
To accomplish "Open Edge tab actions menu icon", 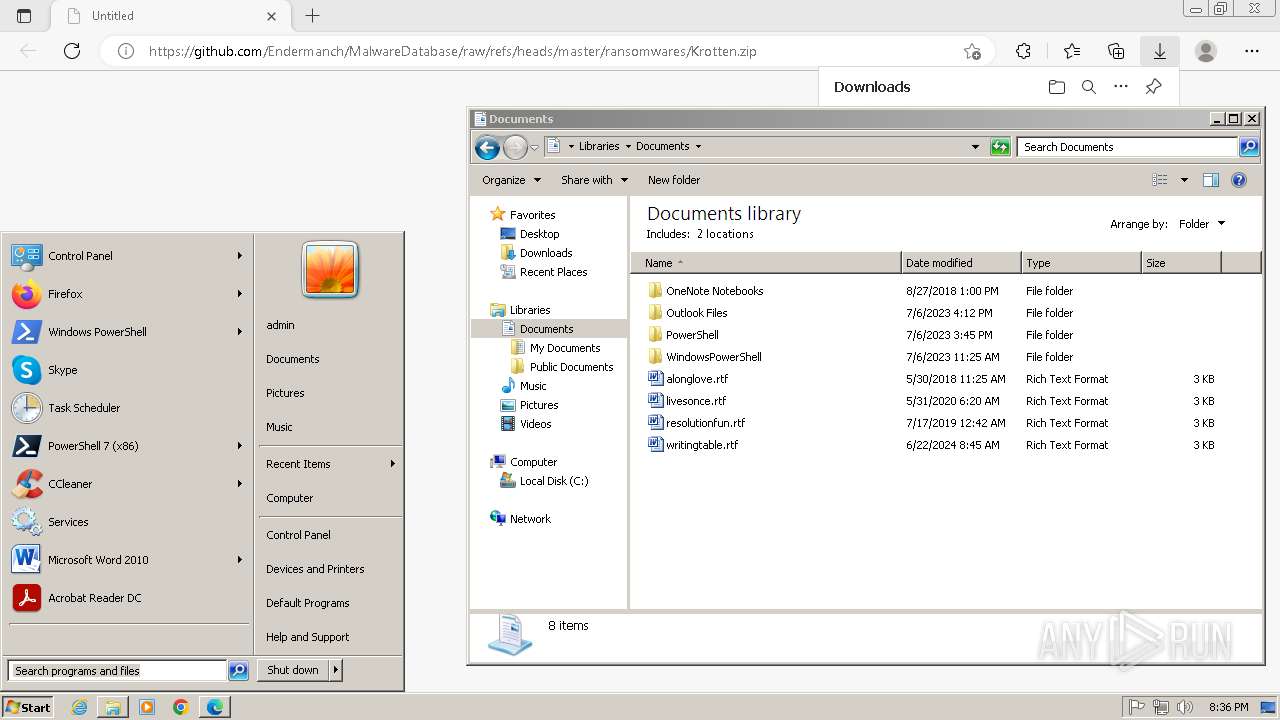I will 24,16.
